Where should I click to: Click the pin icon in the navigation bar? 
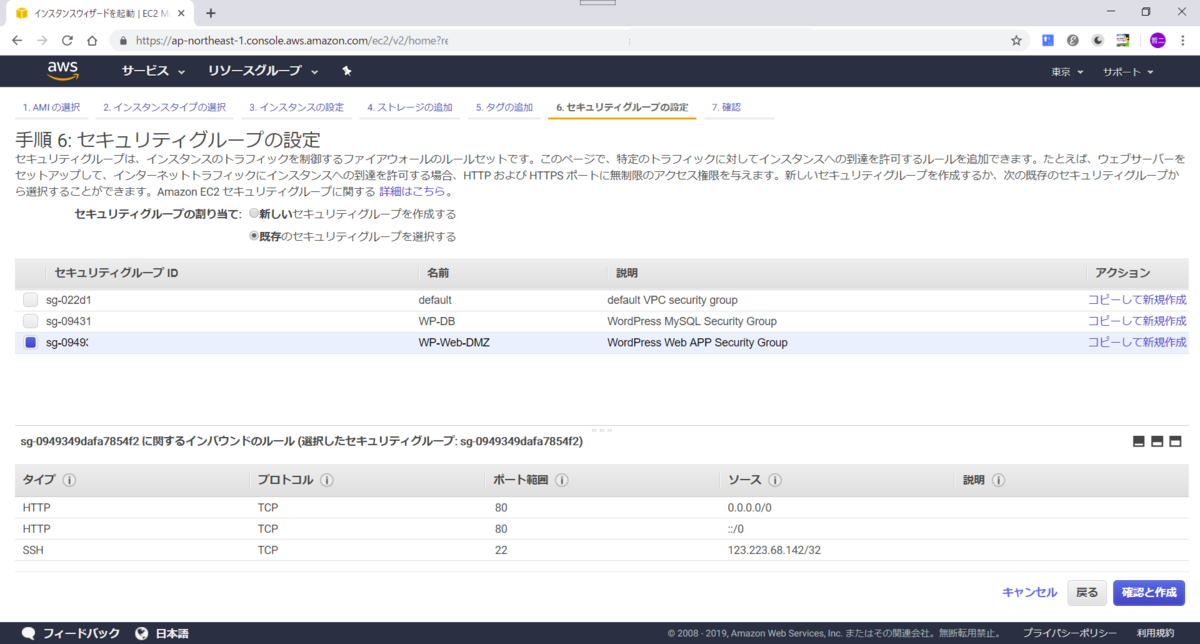click(x=347, y=71)
